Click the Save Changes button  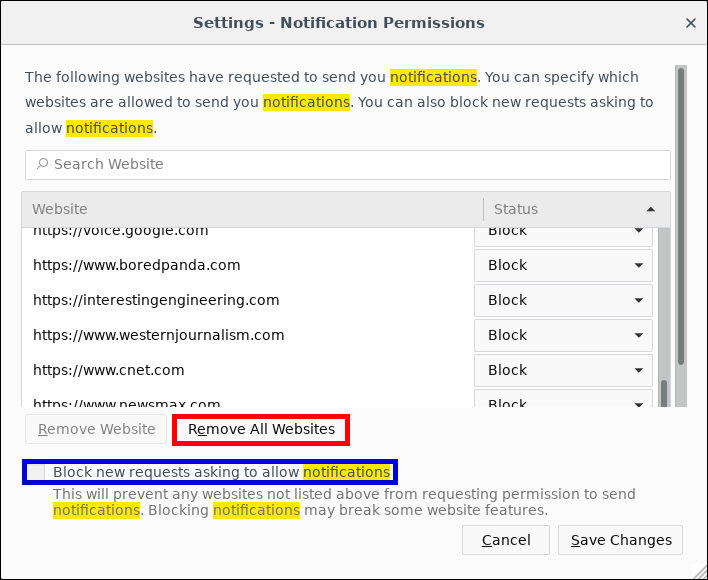[x=620, y=540]
